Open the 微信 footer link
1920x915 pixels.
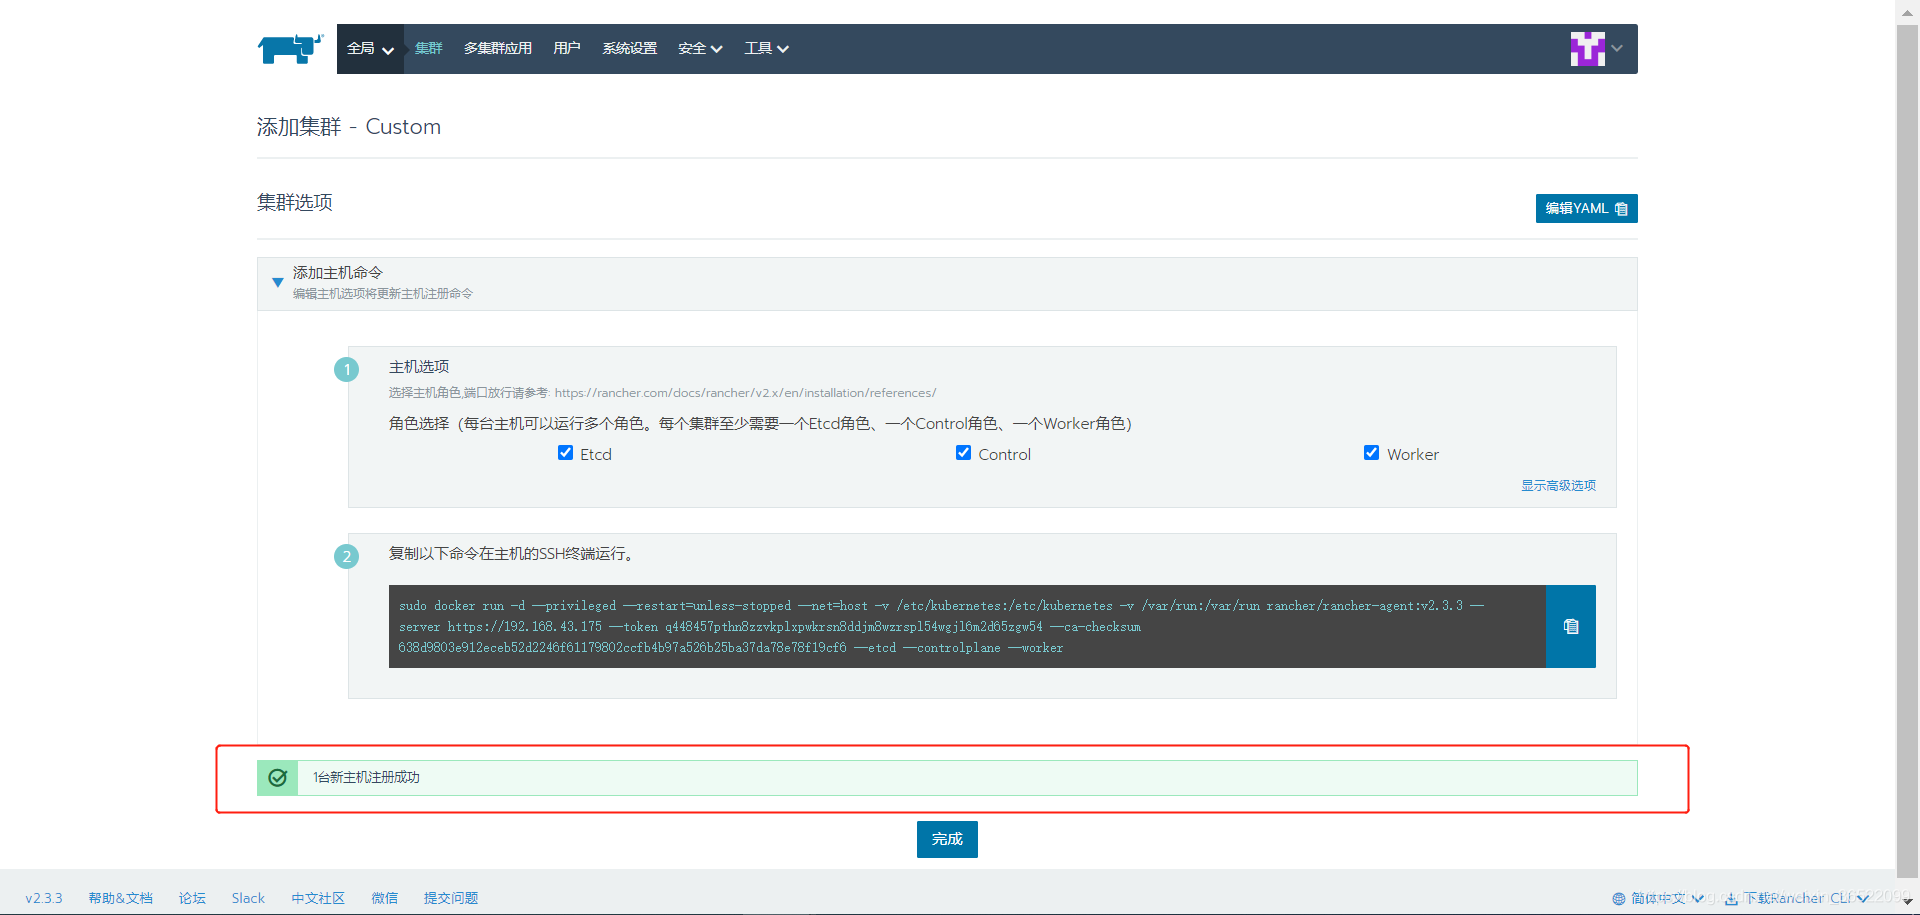coord(385,898)
